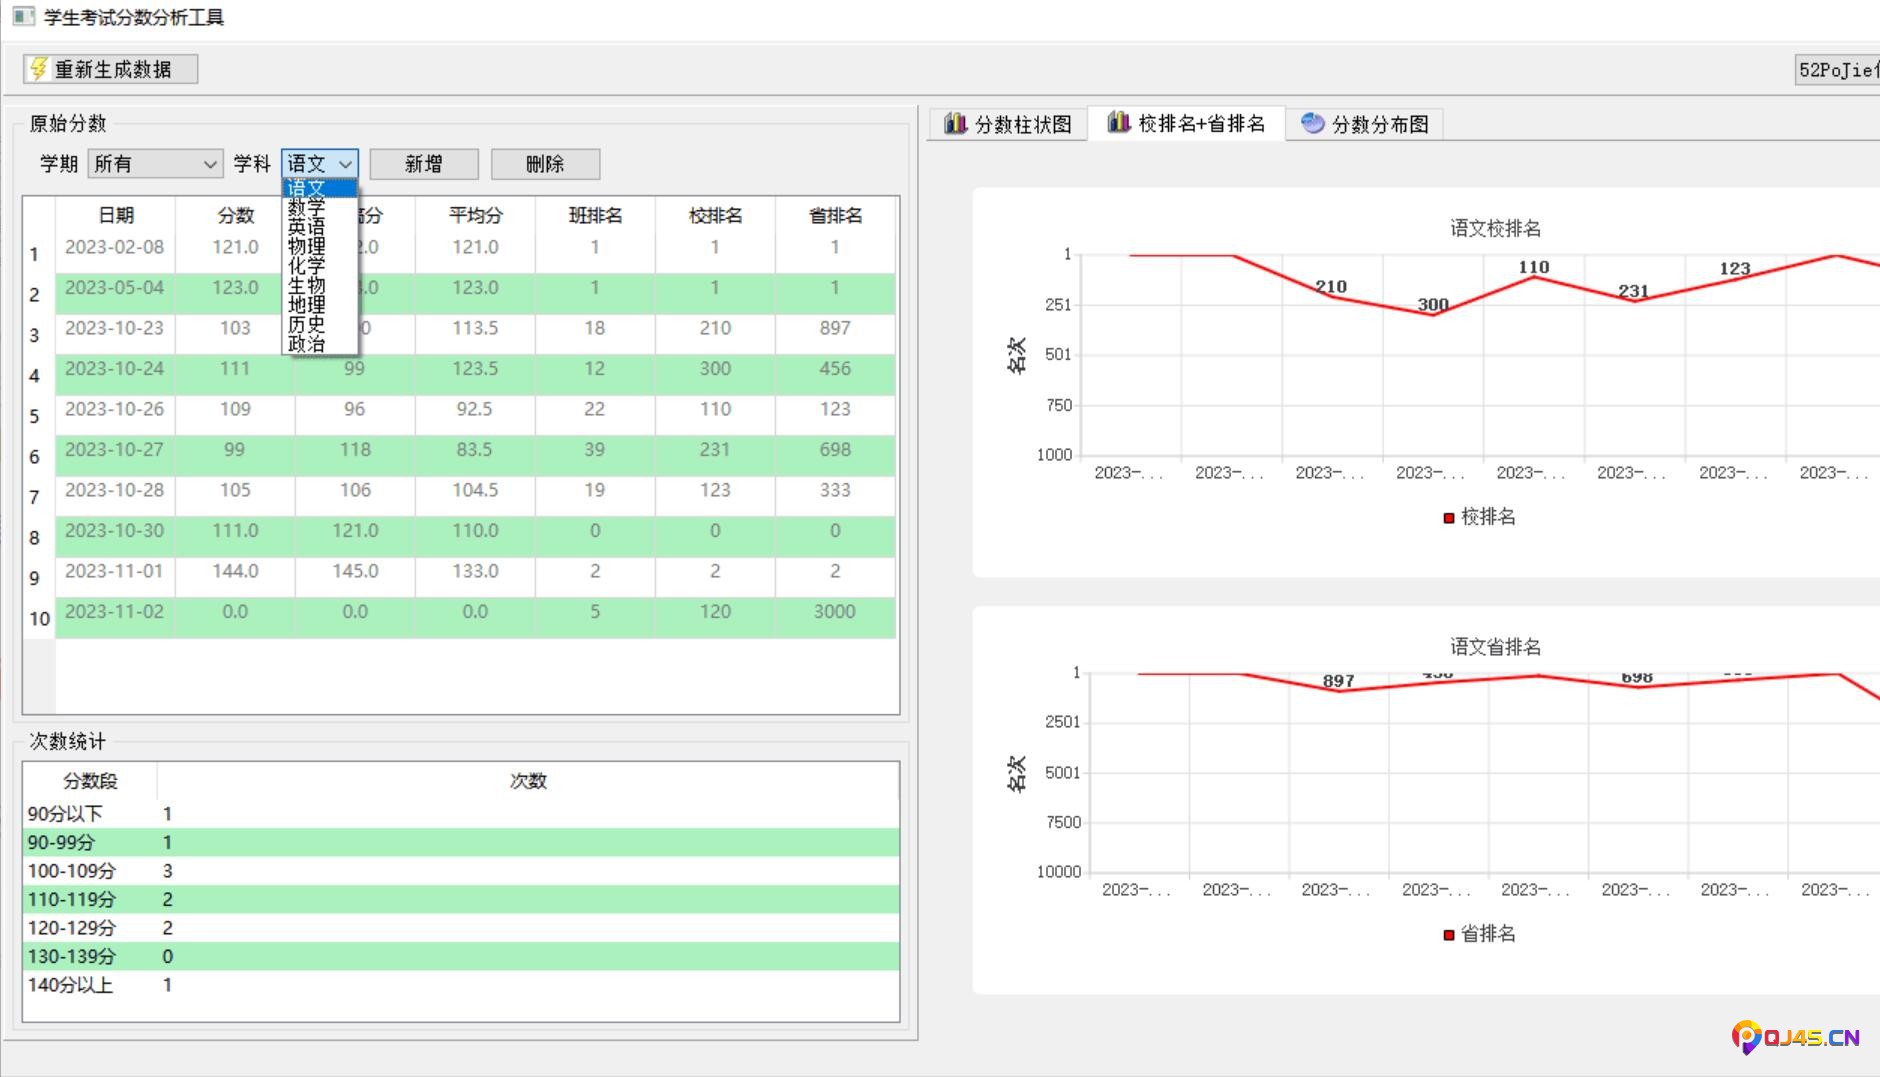The width and height of the screenshot is (1880, 1077).
Task: Switch to the 分数柱状图 tab
Action: coord(1008,124)
